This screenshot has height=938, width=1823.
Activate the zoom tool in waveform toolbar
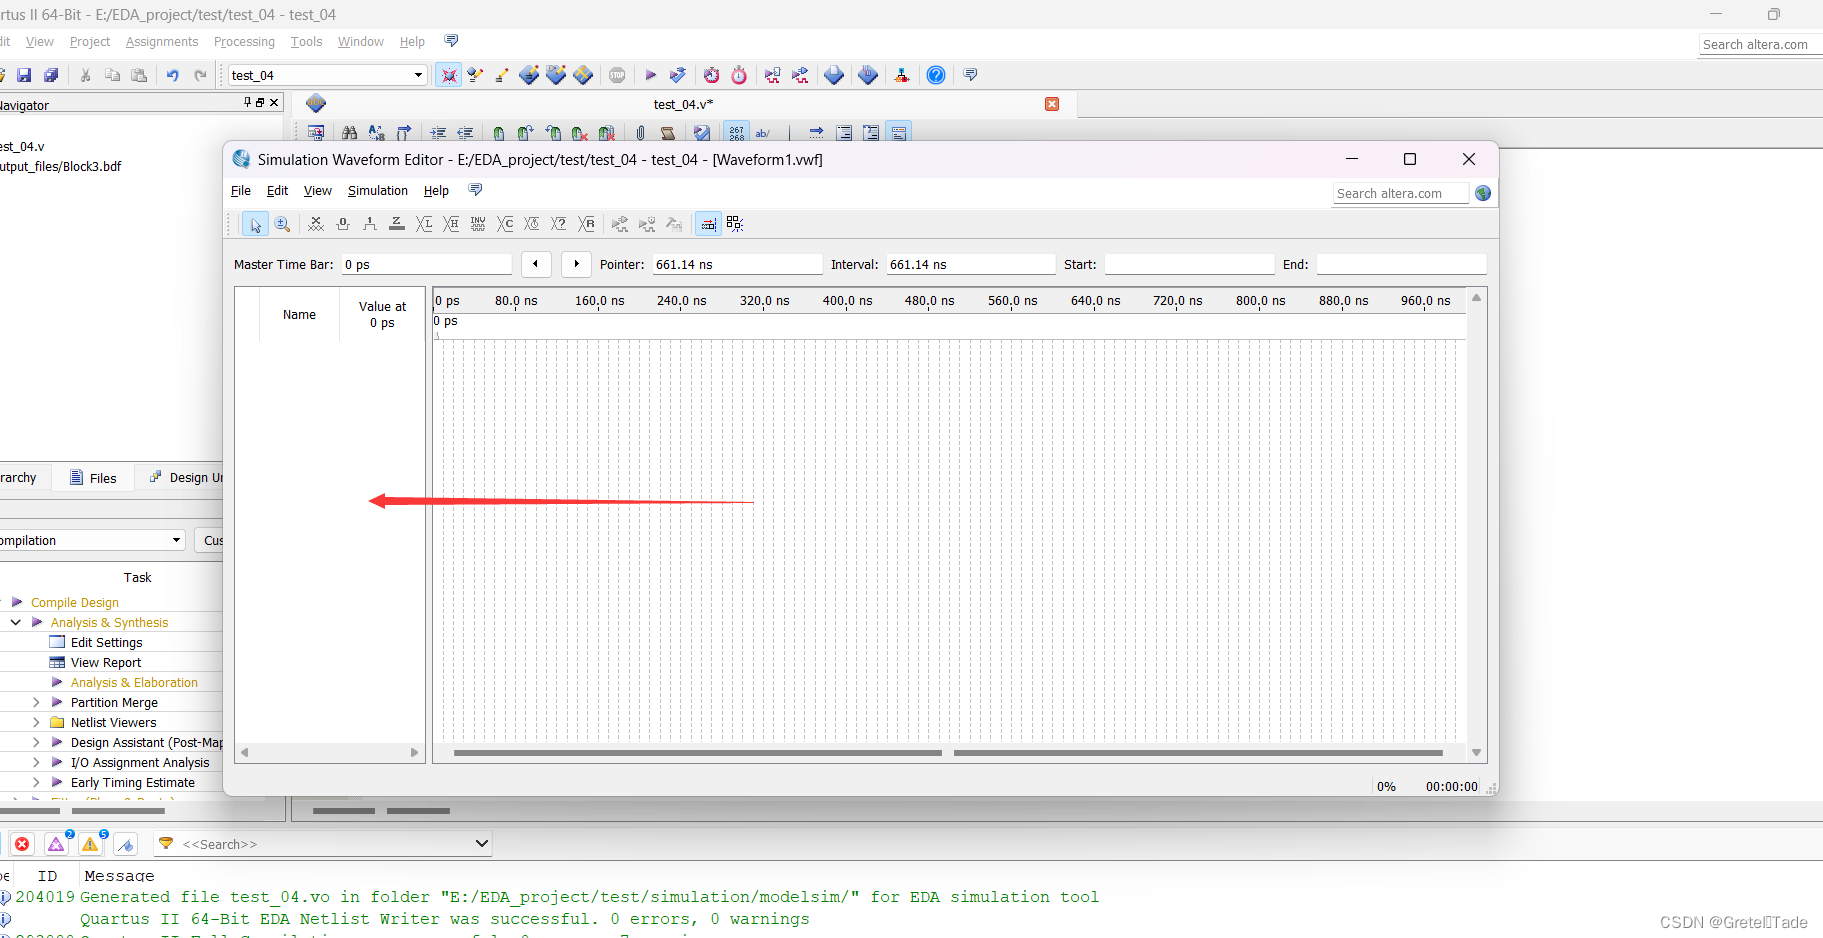(x=282, y=224)
